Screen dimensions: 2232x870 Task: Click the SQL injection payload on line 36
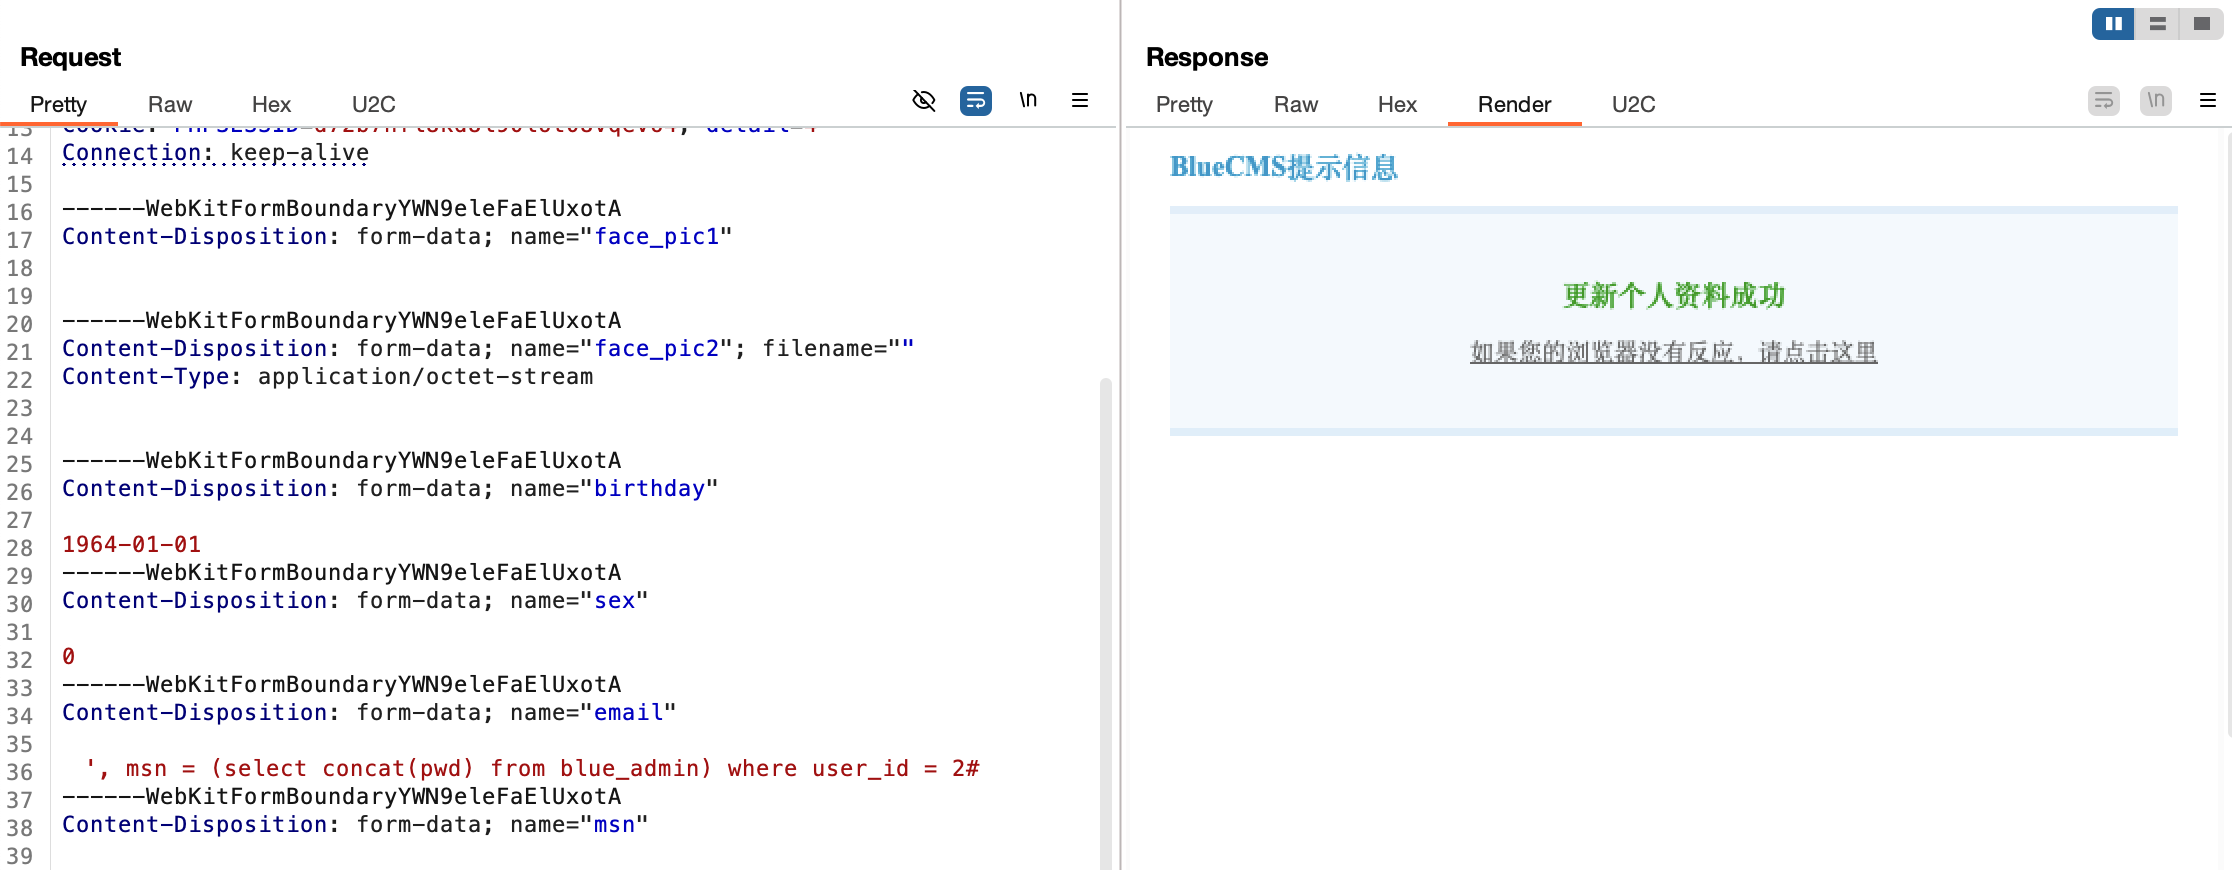532,768
